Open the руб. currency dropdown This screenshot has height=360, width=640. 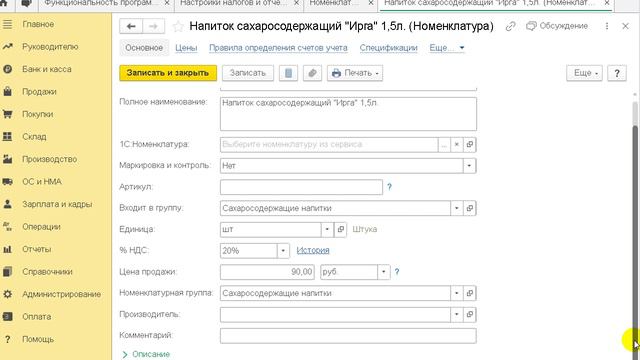point(384,272)
